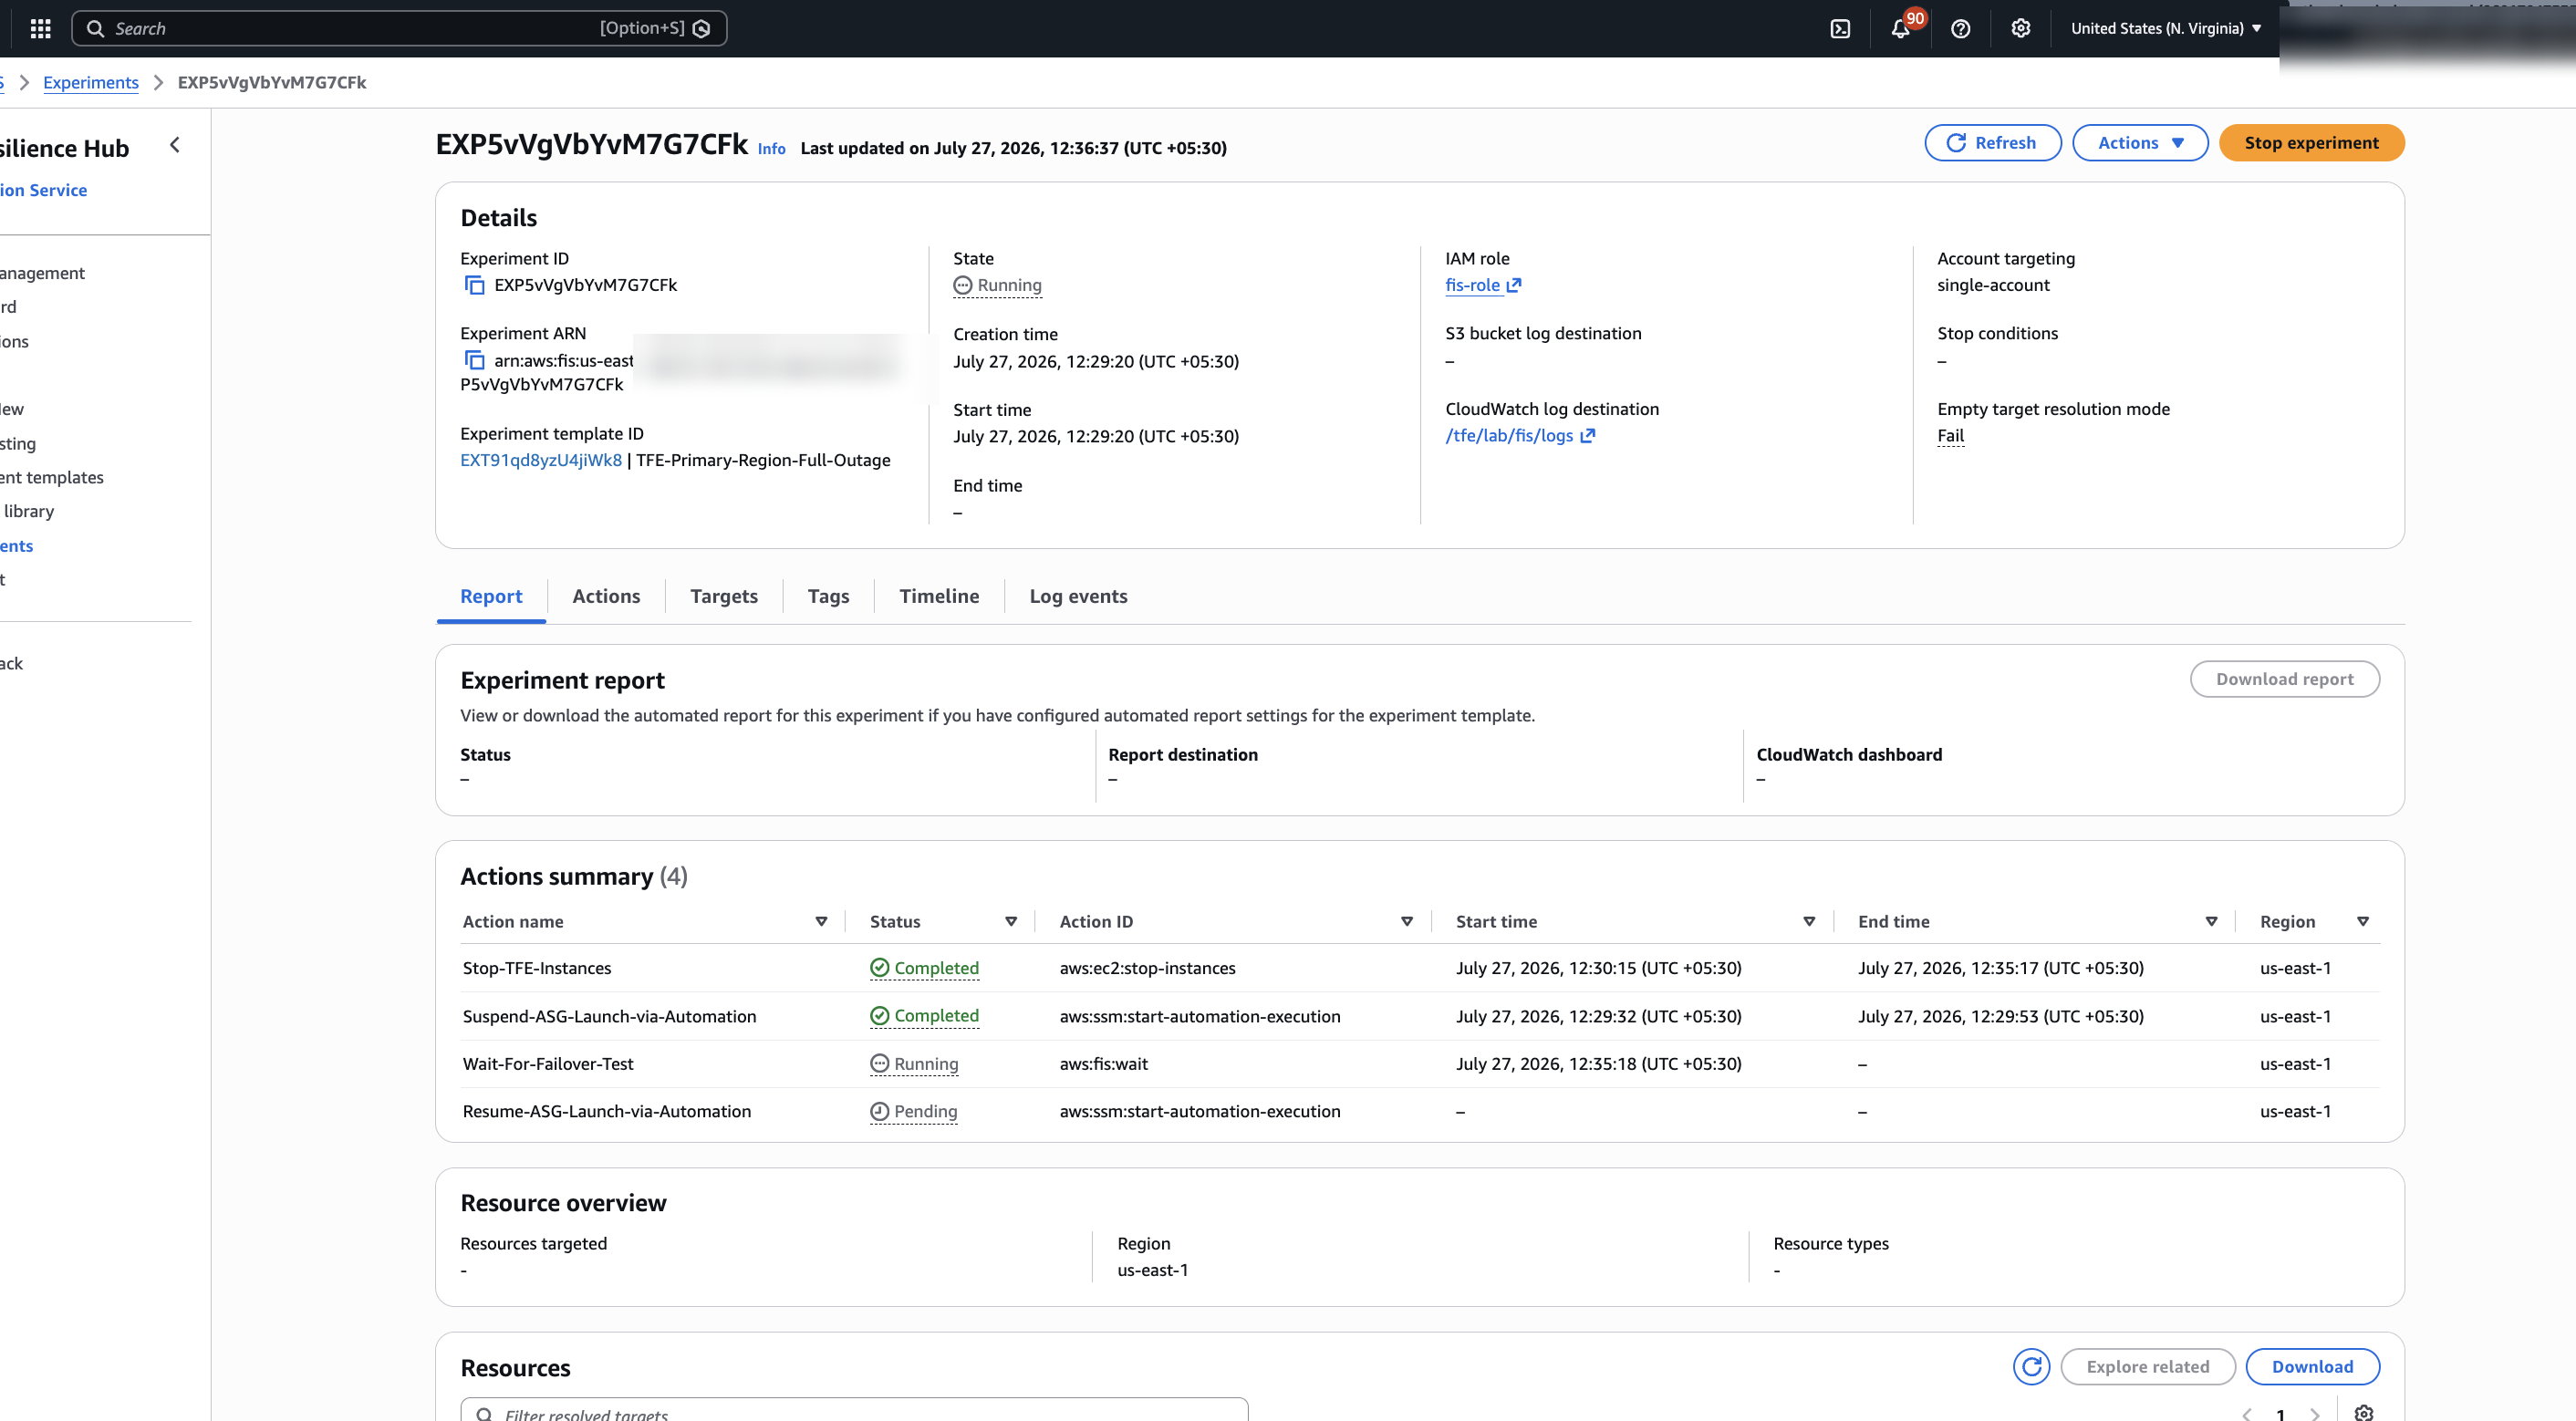Click the Download button in Resources

2312,1366
